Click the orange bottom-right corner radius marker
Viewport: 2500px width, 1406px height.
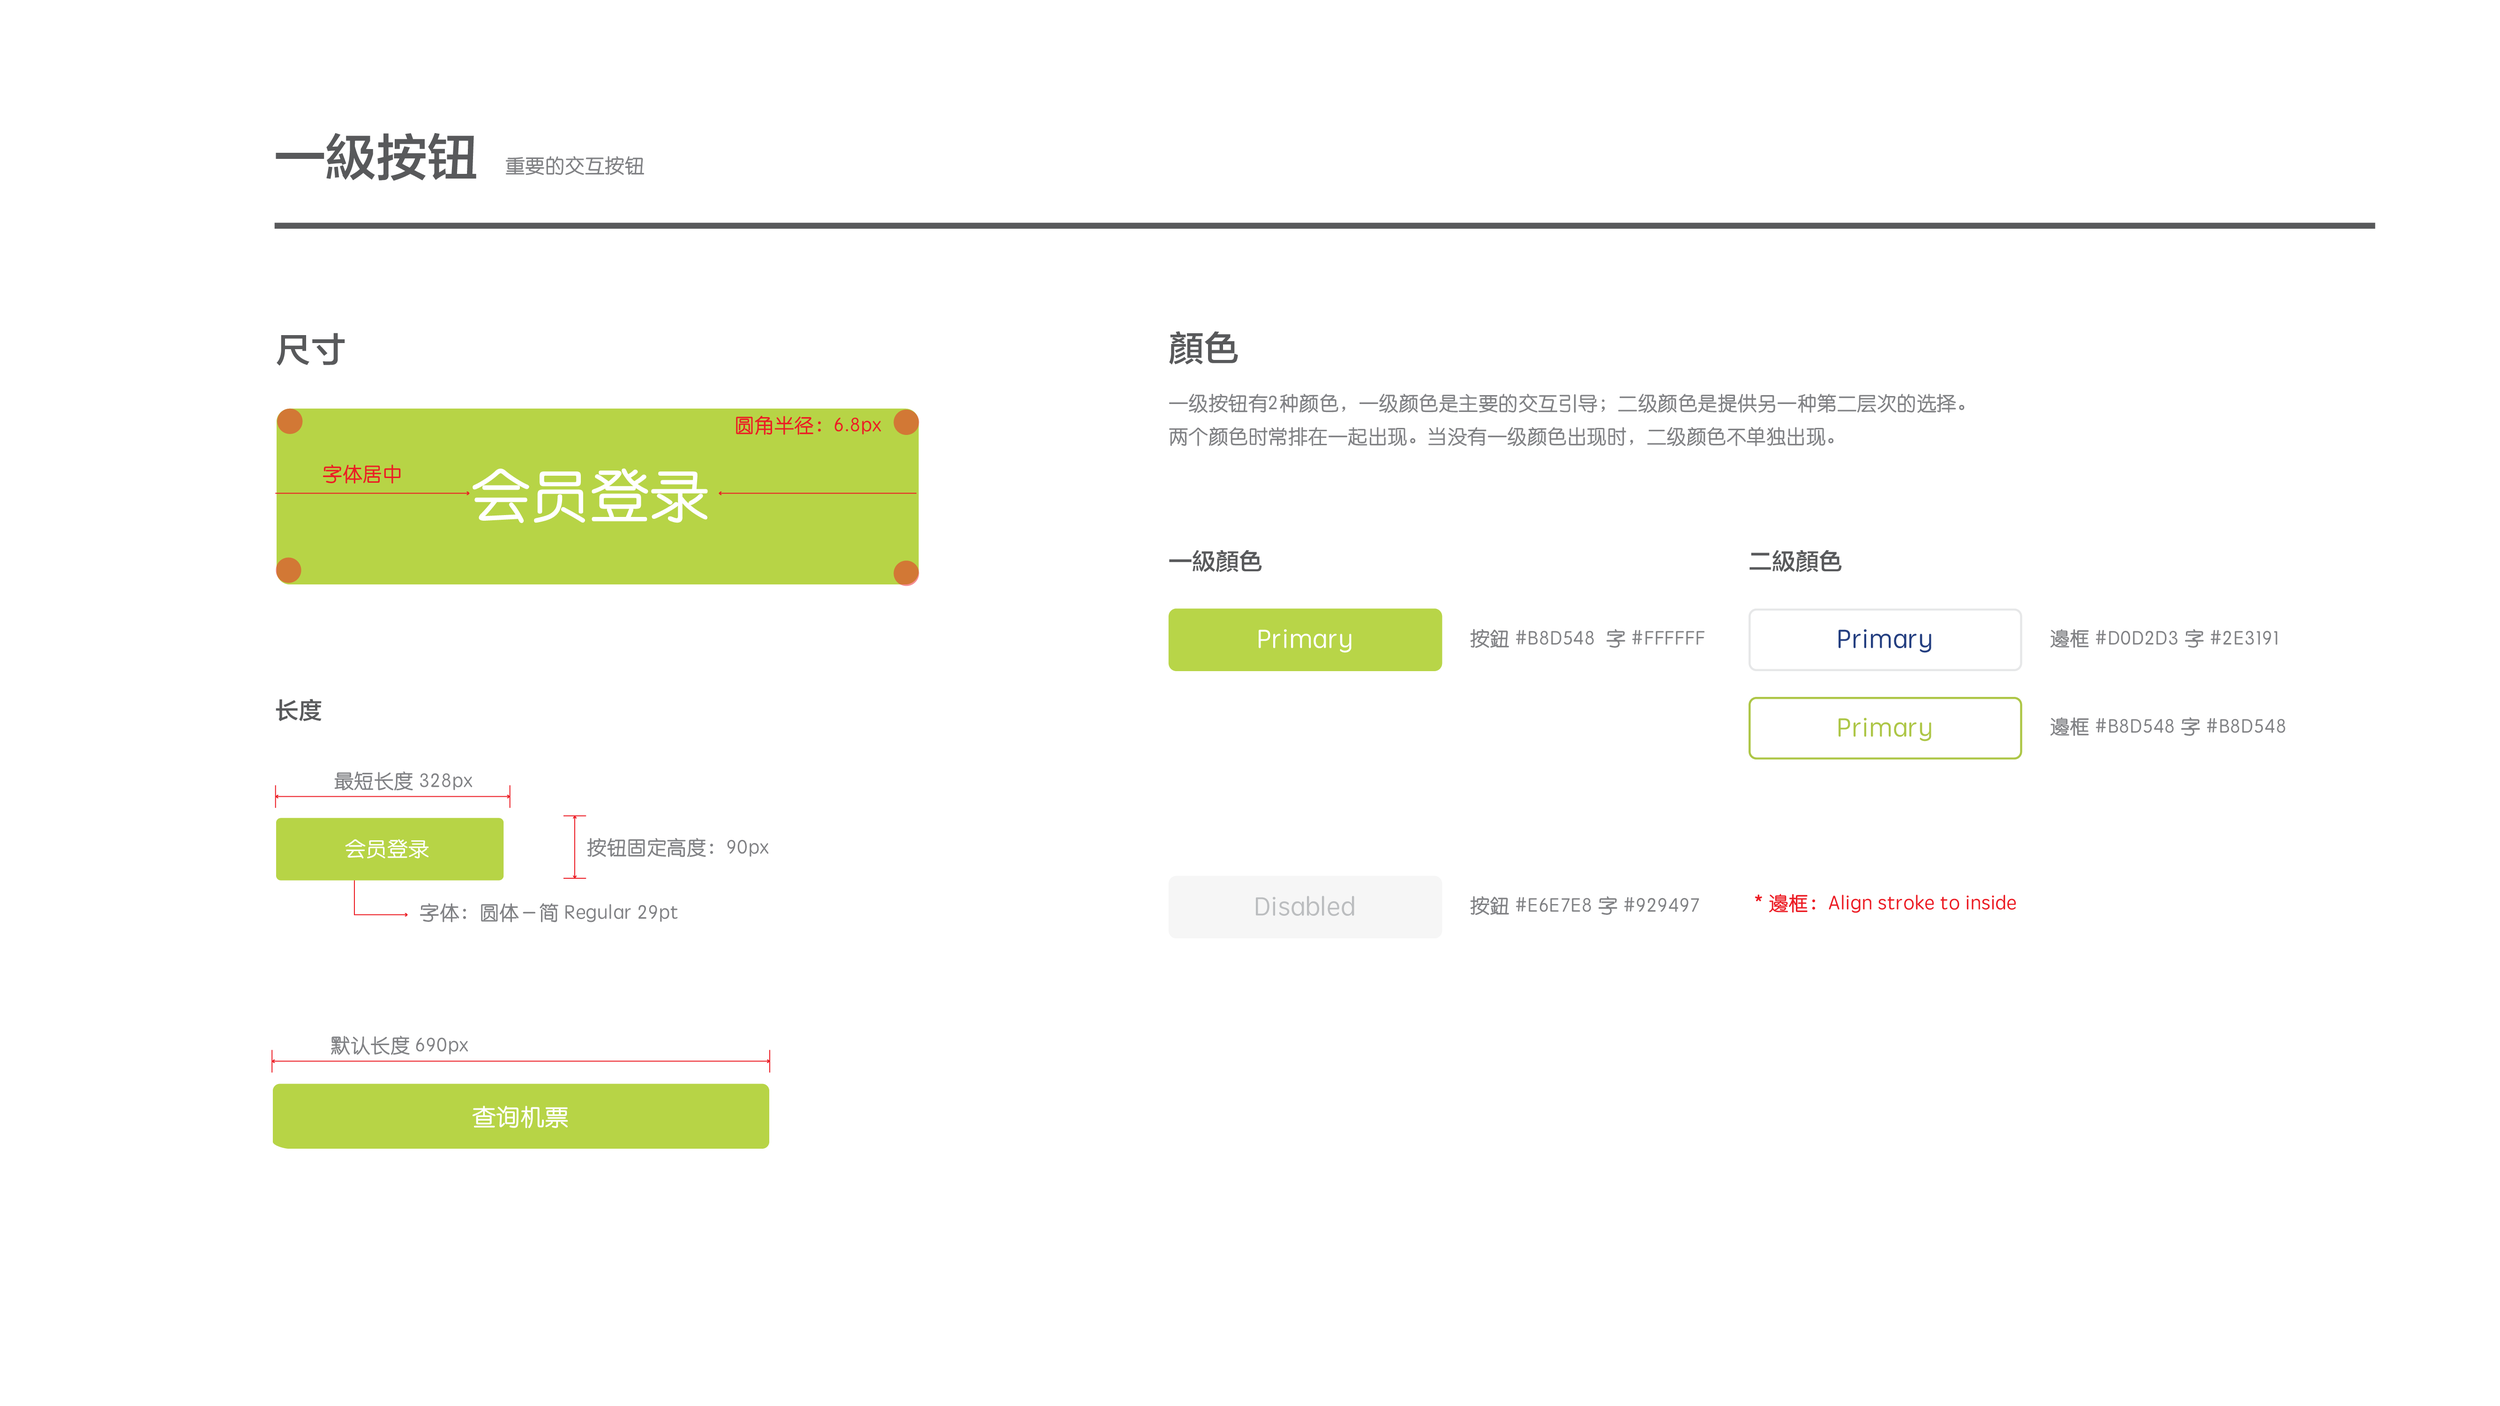[x=906, y=573]
